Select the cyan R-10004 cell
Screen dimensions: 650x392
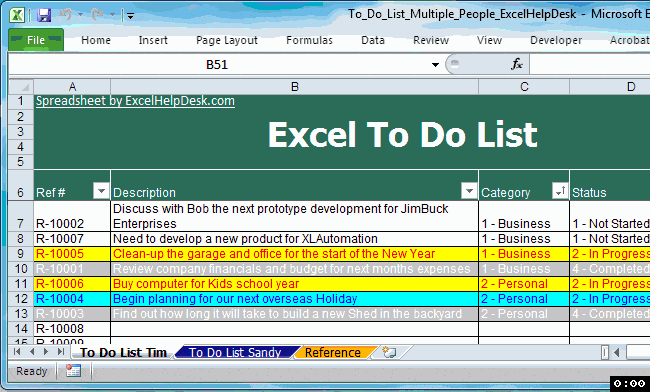(x=72, y=299)
